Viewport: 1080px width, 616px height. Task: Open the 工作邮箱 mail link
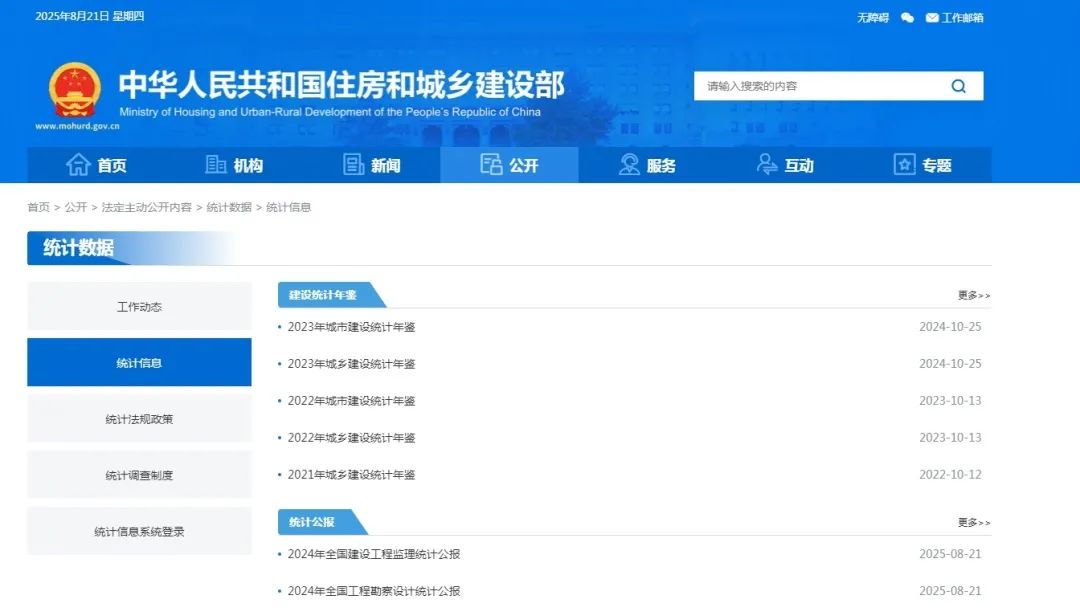pyautogui.click(x=954, y=18)
